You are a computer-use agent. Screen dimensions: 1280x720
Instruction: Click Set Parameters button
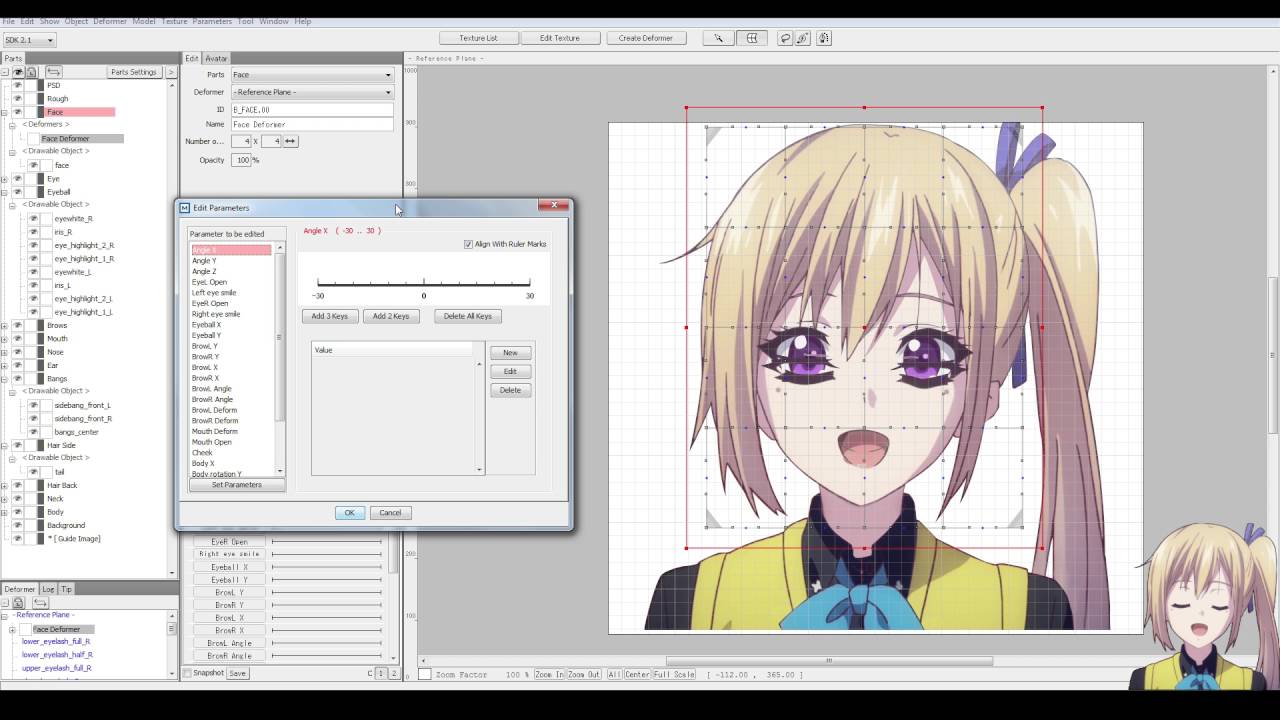[237, 485]
